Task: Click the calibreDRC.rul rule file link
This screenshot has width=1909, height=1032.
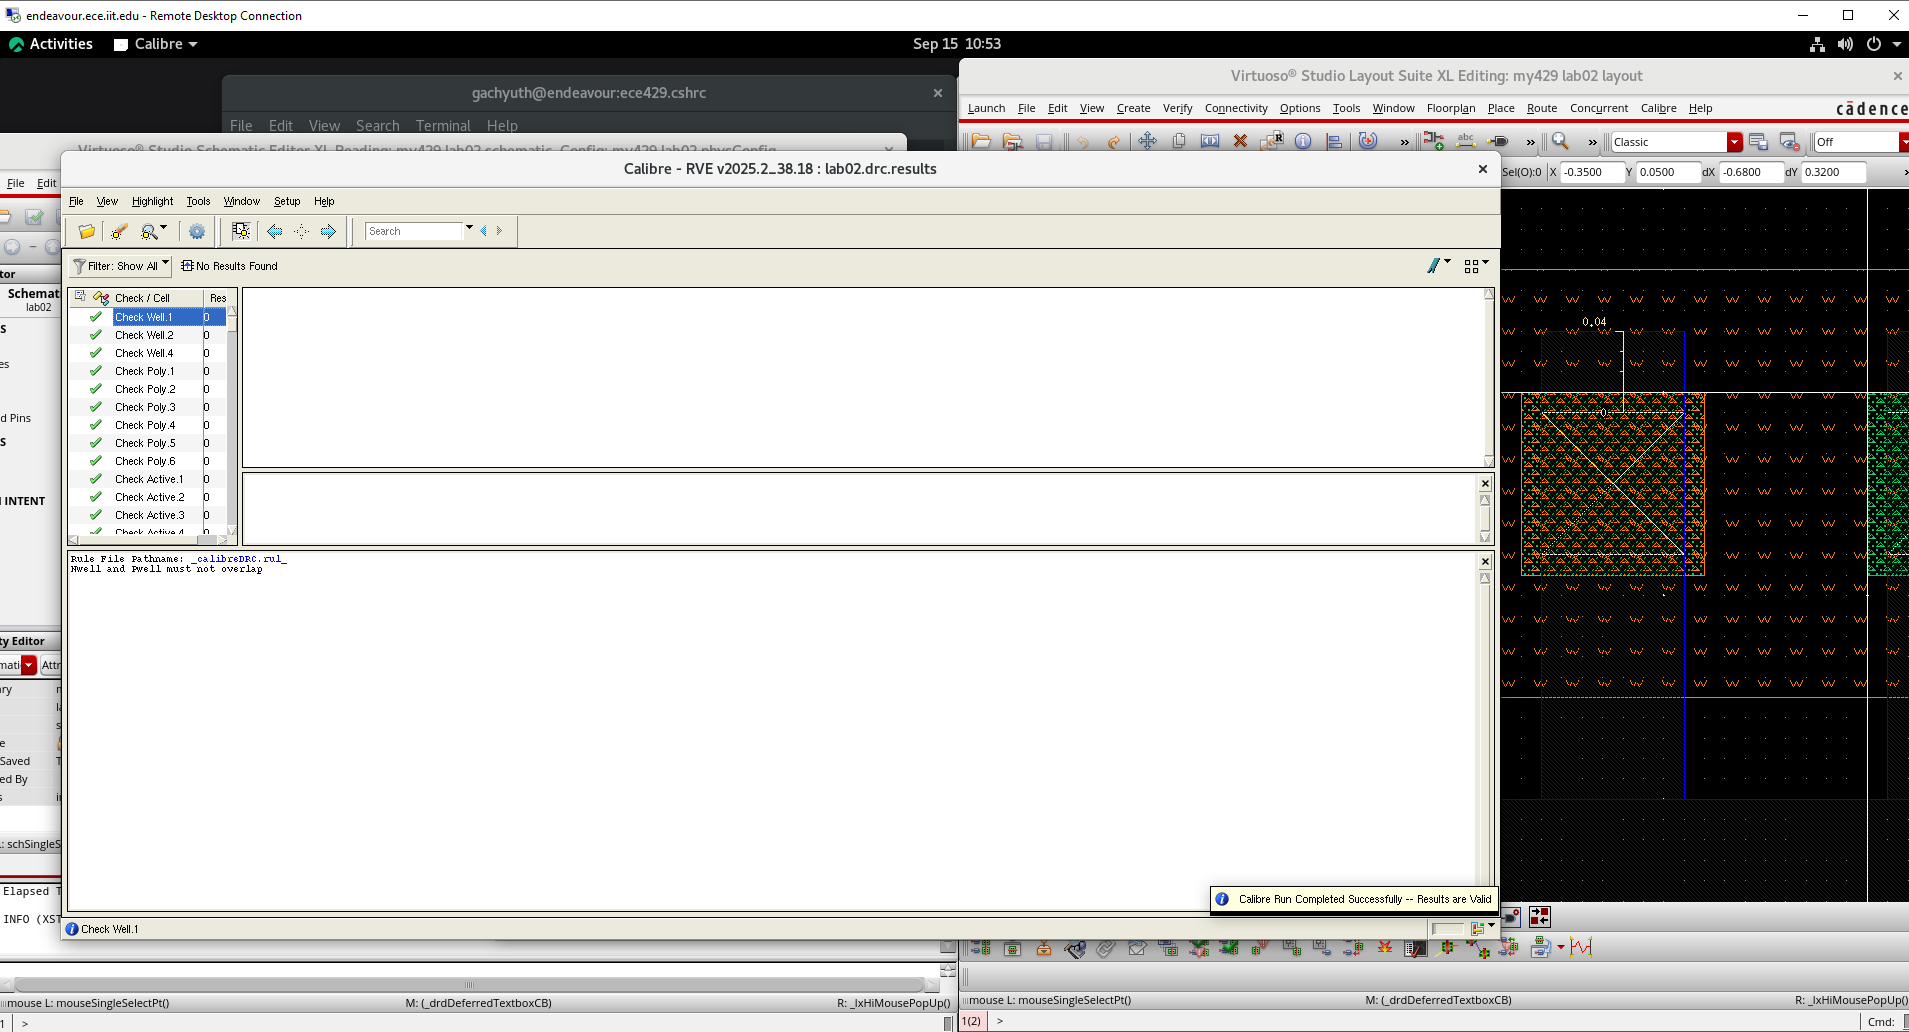Action: pos(239,559)
